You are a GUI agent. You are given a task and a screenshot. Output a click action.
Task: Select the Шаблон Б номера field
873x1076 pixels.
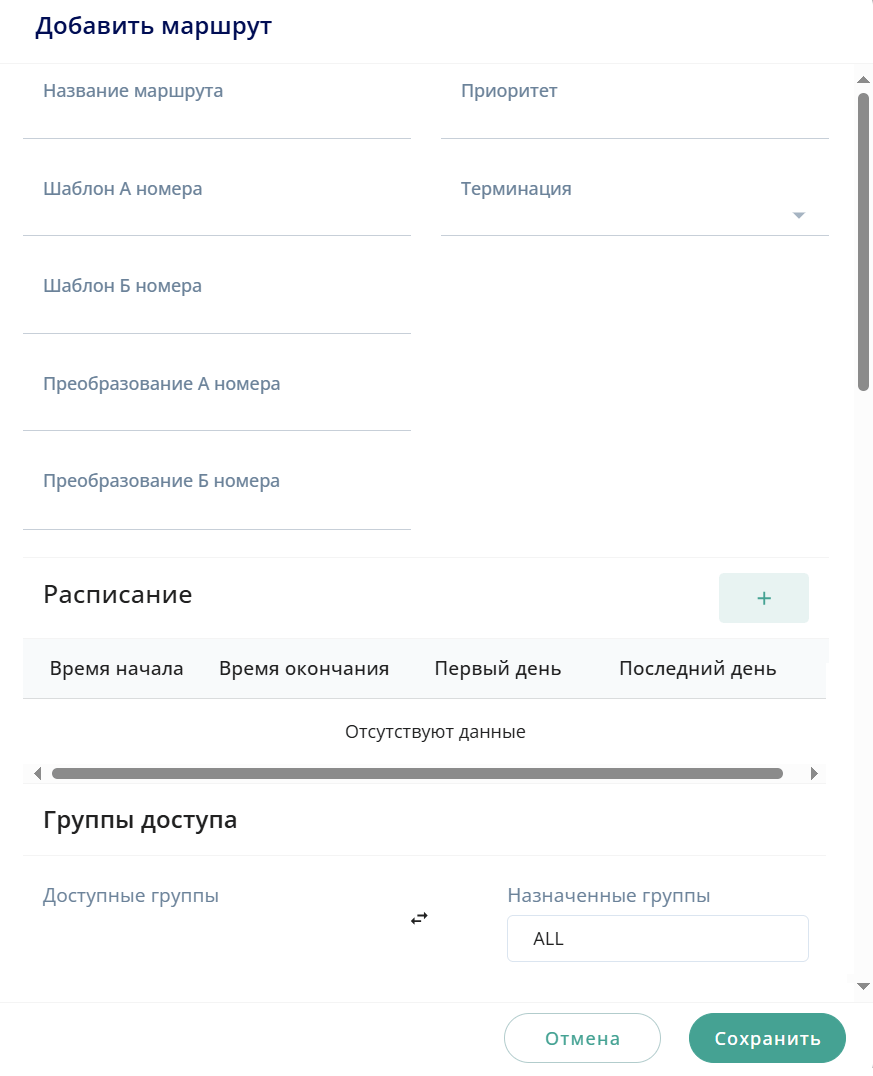pos(217,311)
